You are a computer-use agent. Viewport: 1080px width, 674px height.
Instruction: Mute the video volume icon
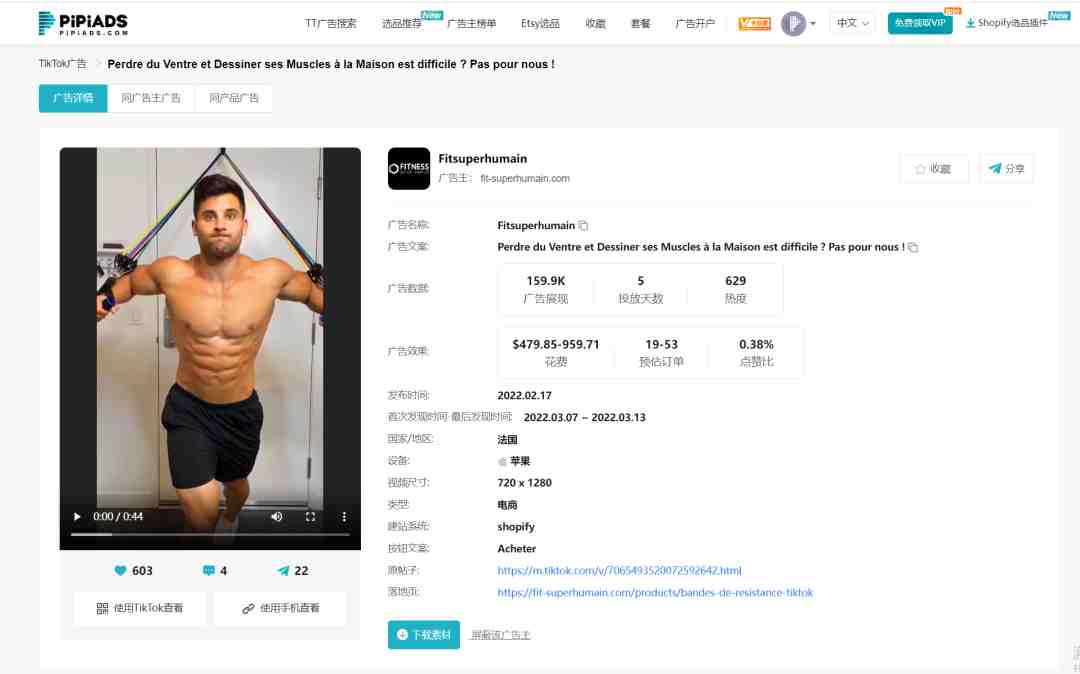click(x=276, y=516)
